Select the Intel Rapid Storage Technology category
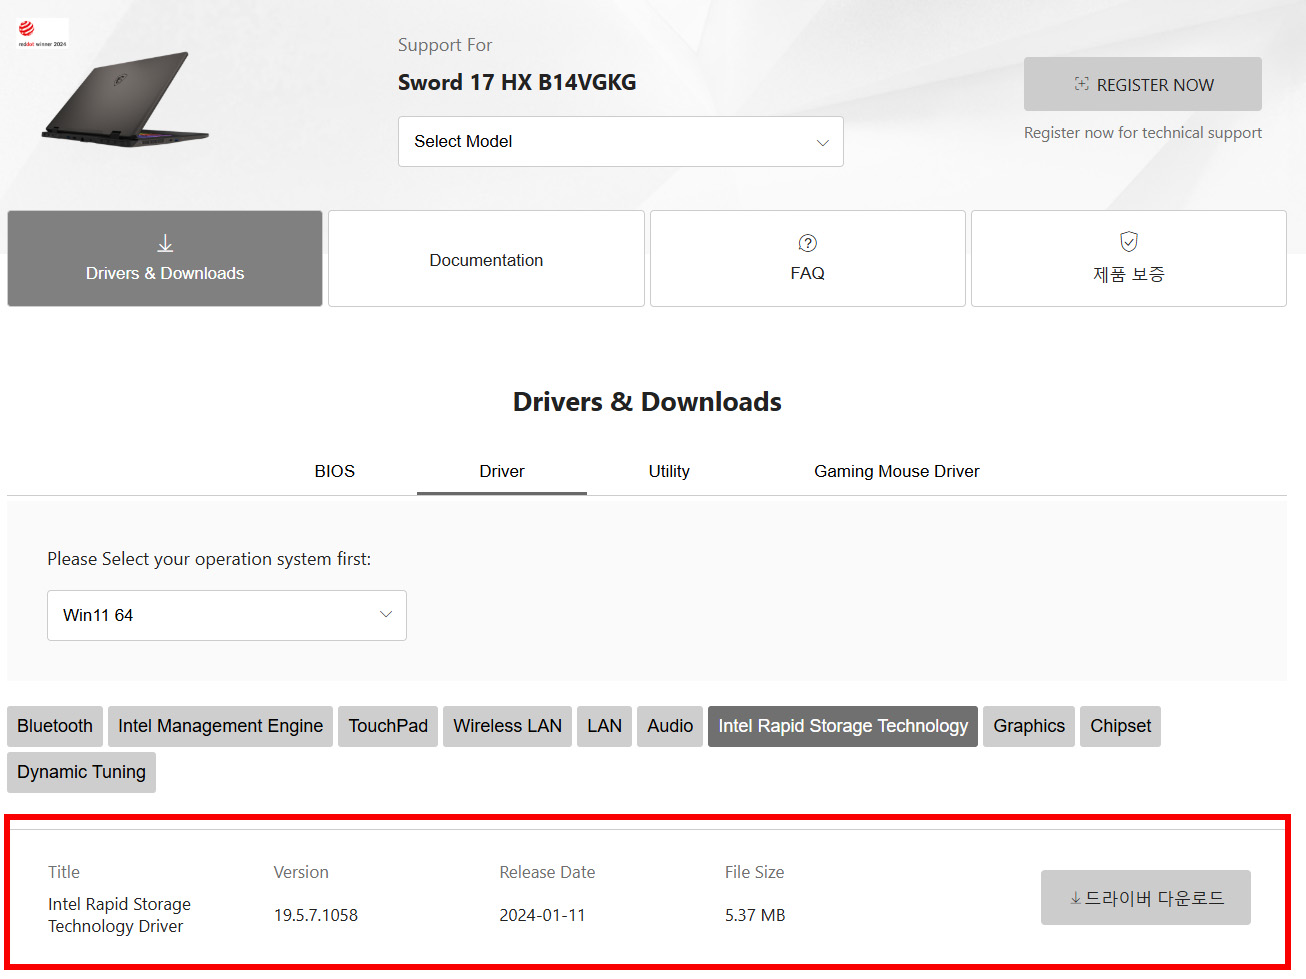Viewport: 1306px width, 979px height. [x=843, y=726]
